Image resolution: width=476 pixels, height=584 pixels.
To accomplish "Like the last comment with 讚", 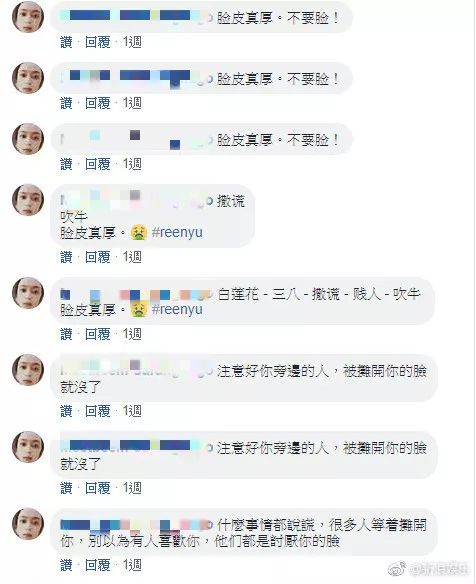I will pyautogui.click(x=66, y=565).
